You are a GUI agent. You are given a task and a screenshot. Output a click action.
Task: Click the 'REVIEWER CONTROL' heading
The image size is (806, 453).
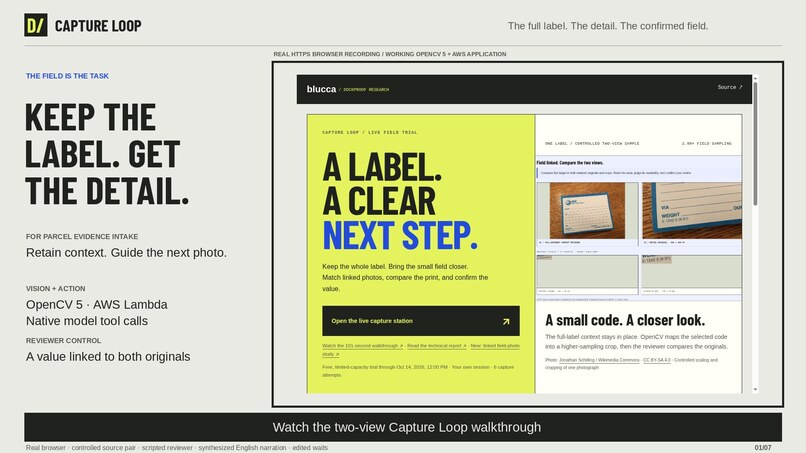(x=63, y=340)
